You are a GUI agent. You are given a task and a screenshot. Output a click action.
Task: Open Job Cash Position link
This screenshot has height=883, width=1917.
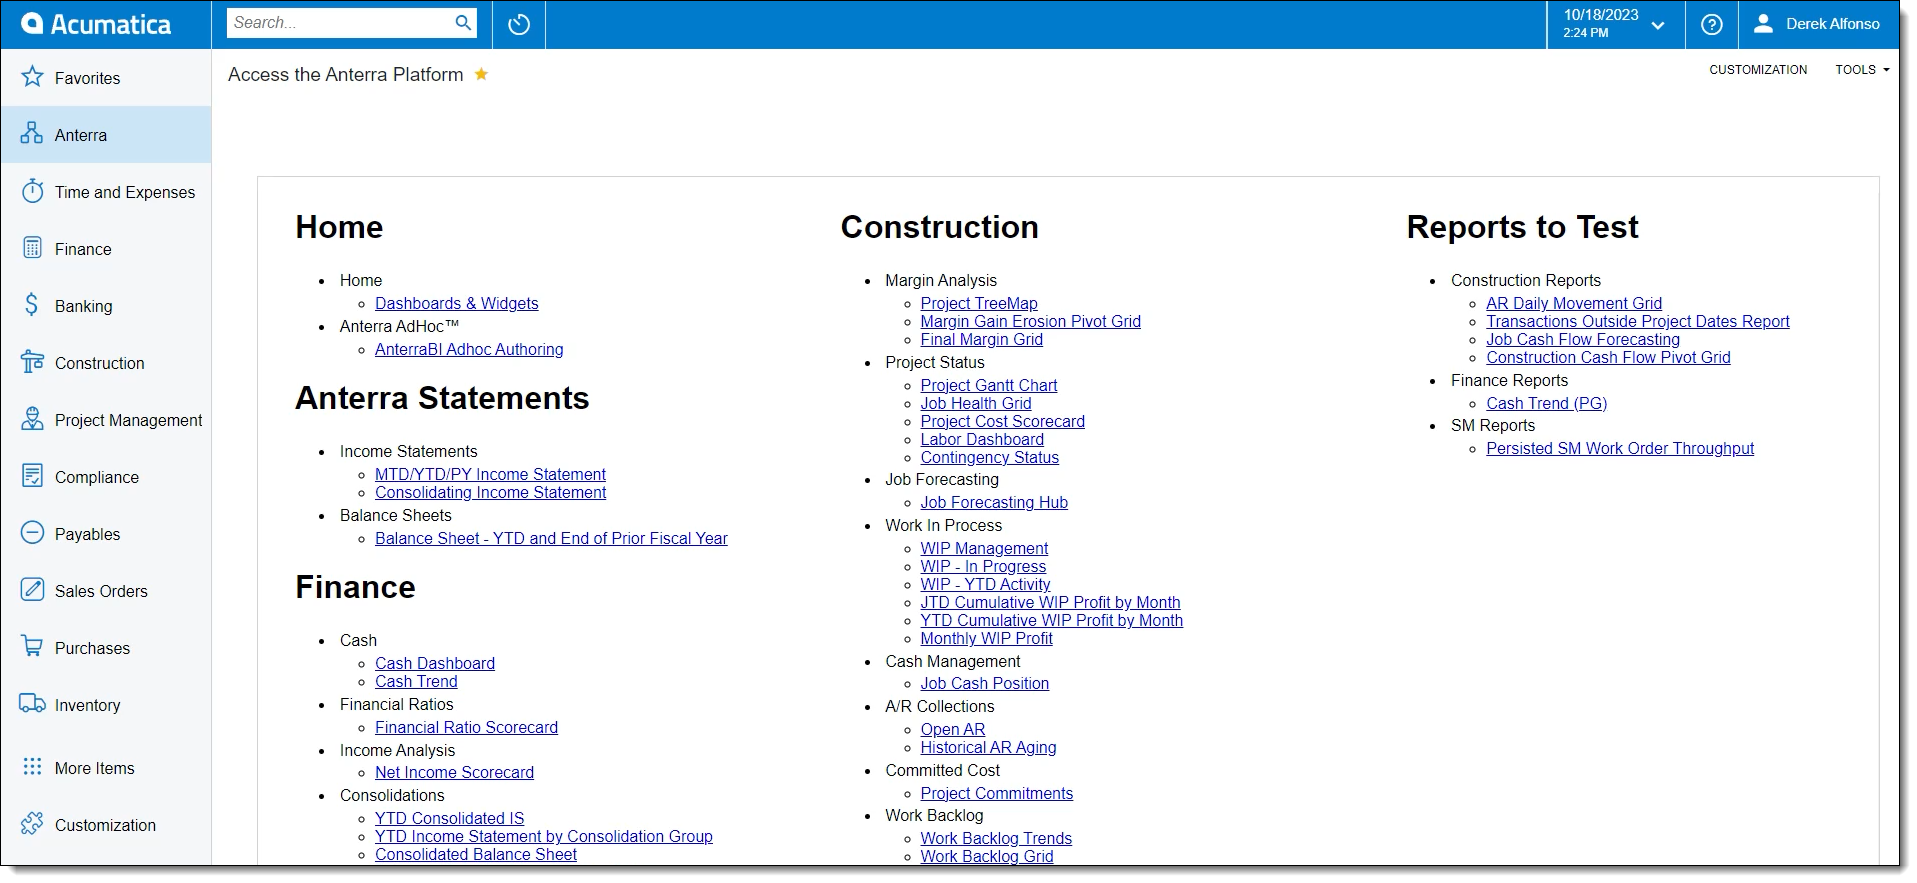[984, 683]
